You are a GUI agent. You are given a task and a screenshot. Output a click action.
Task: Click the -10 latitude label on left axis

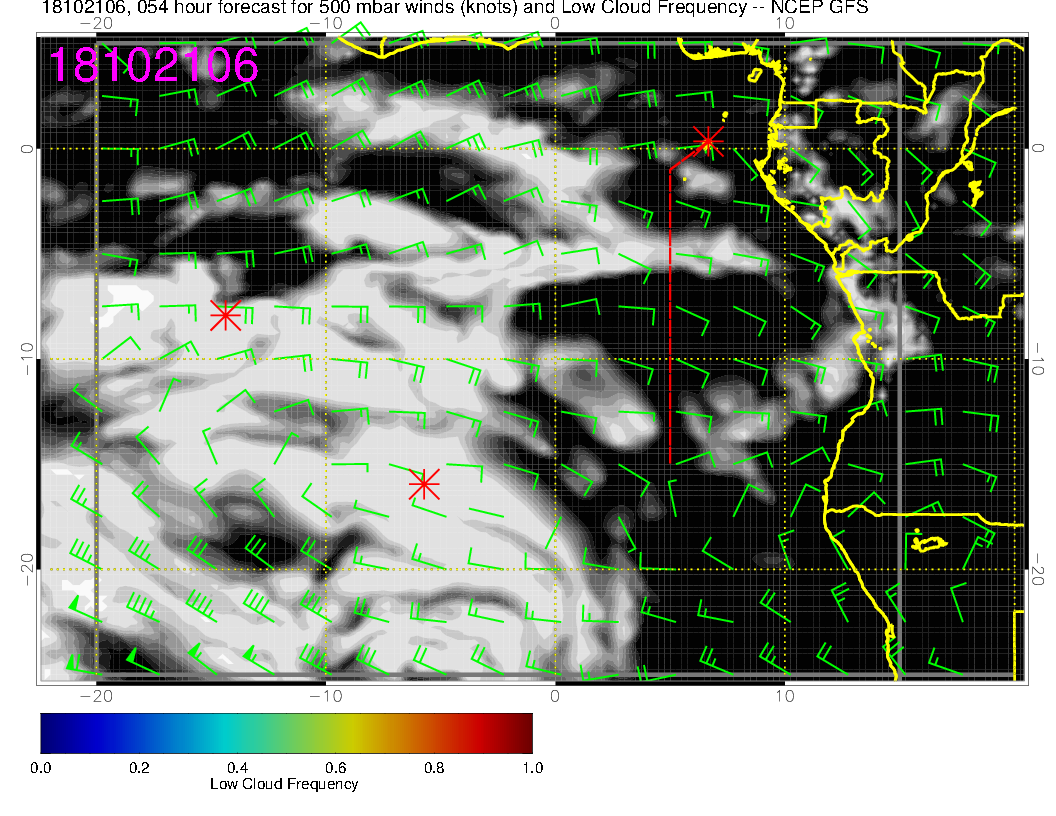click(26, 358)
